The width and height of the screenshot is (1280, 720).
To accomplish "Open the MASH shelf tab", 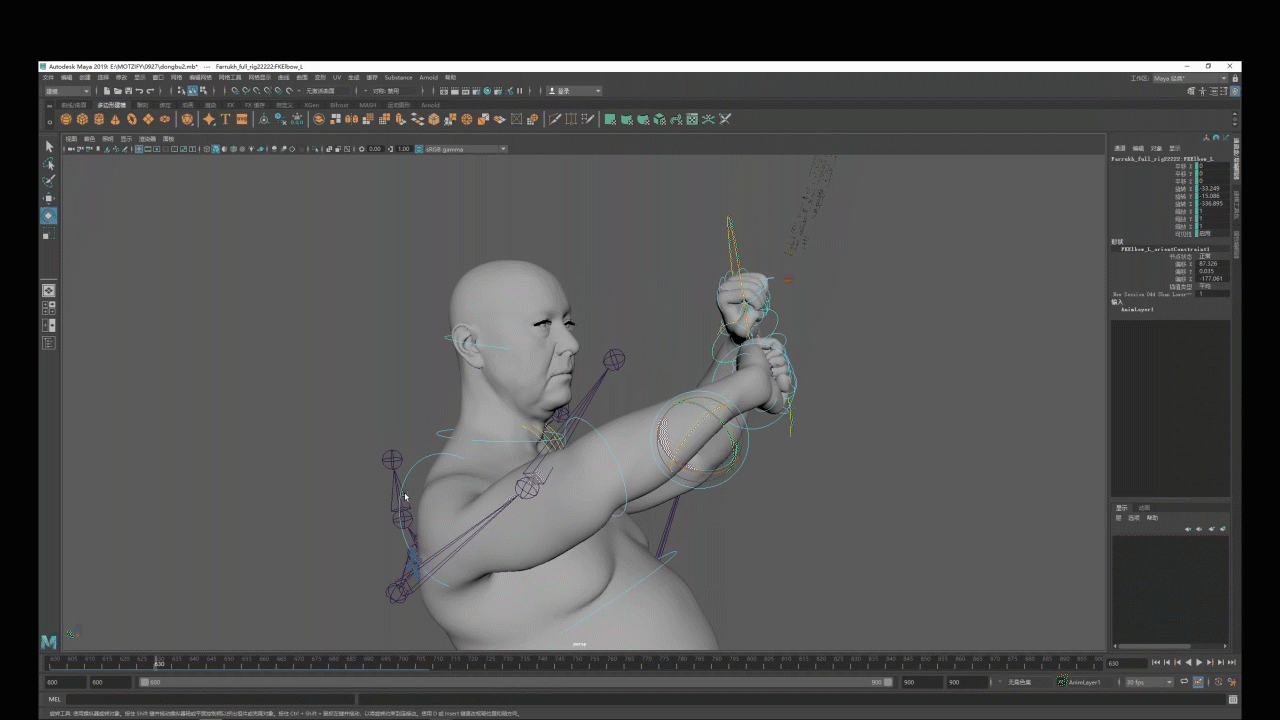I will [368, 105].
